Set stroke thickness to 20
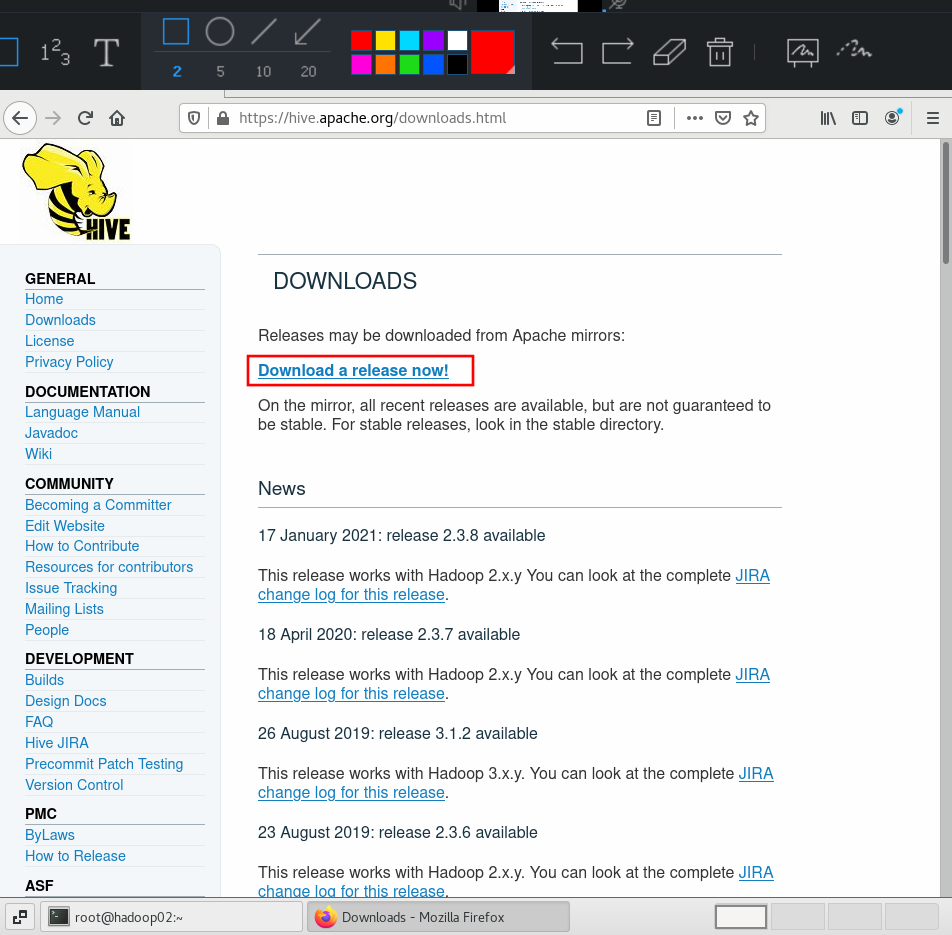This screenshot has width=952, height=935. (308, 72)
